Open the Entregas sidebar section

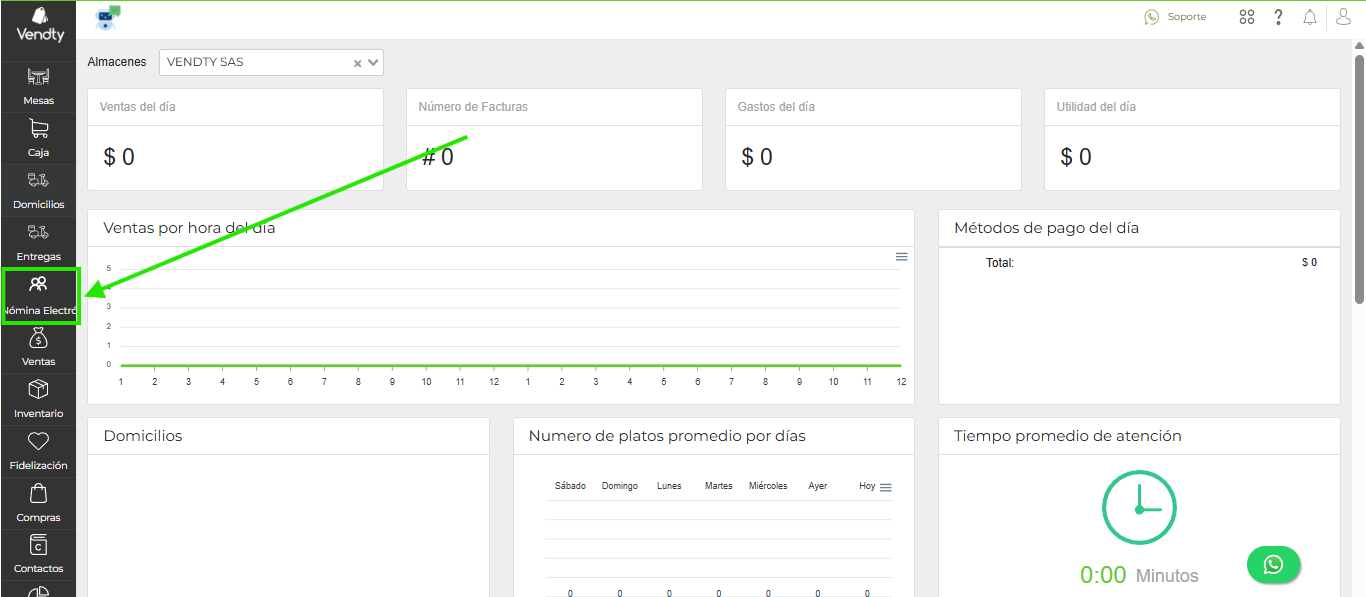[x=38, y=243]
